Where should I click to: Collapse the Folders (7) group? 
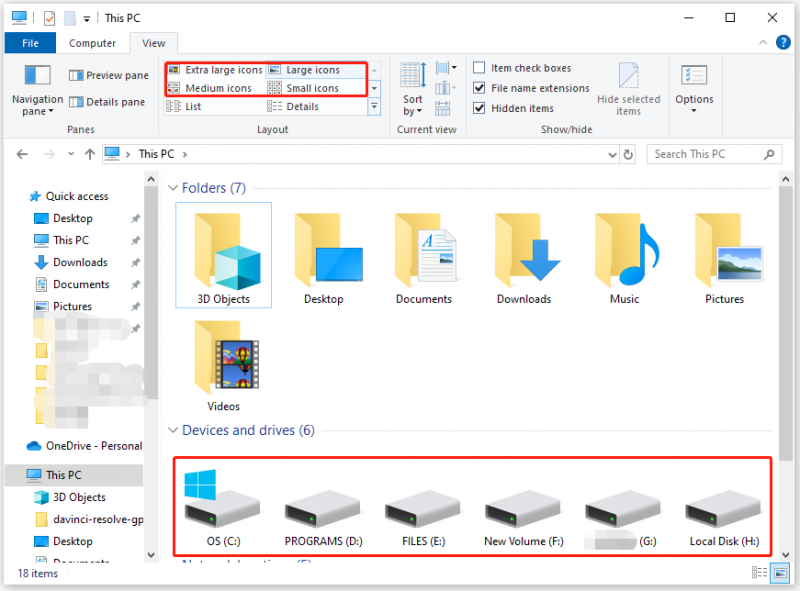(172, 188)
